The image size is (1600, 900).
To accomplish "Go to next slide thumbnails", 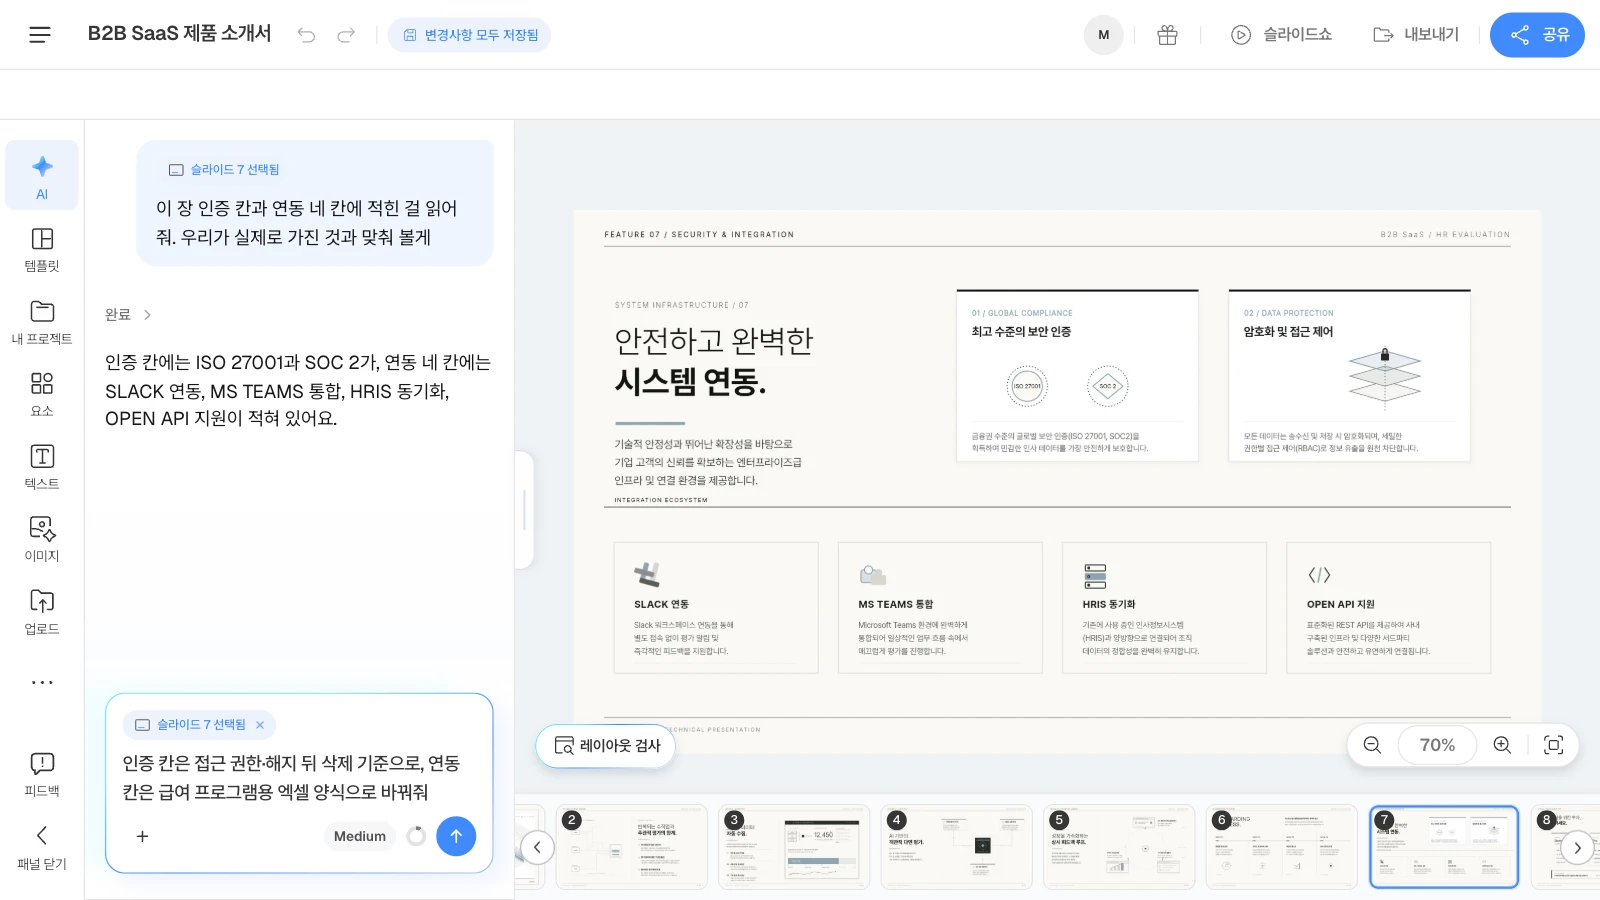I will click(x=1577, y=848).
